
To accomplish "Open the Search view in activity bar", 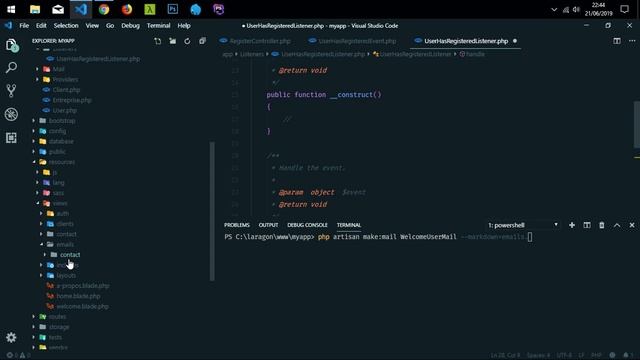I will 11,67.
